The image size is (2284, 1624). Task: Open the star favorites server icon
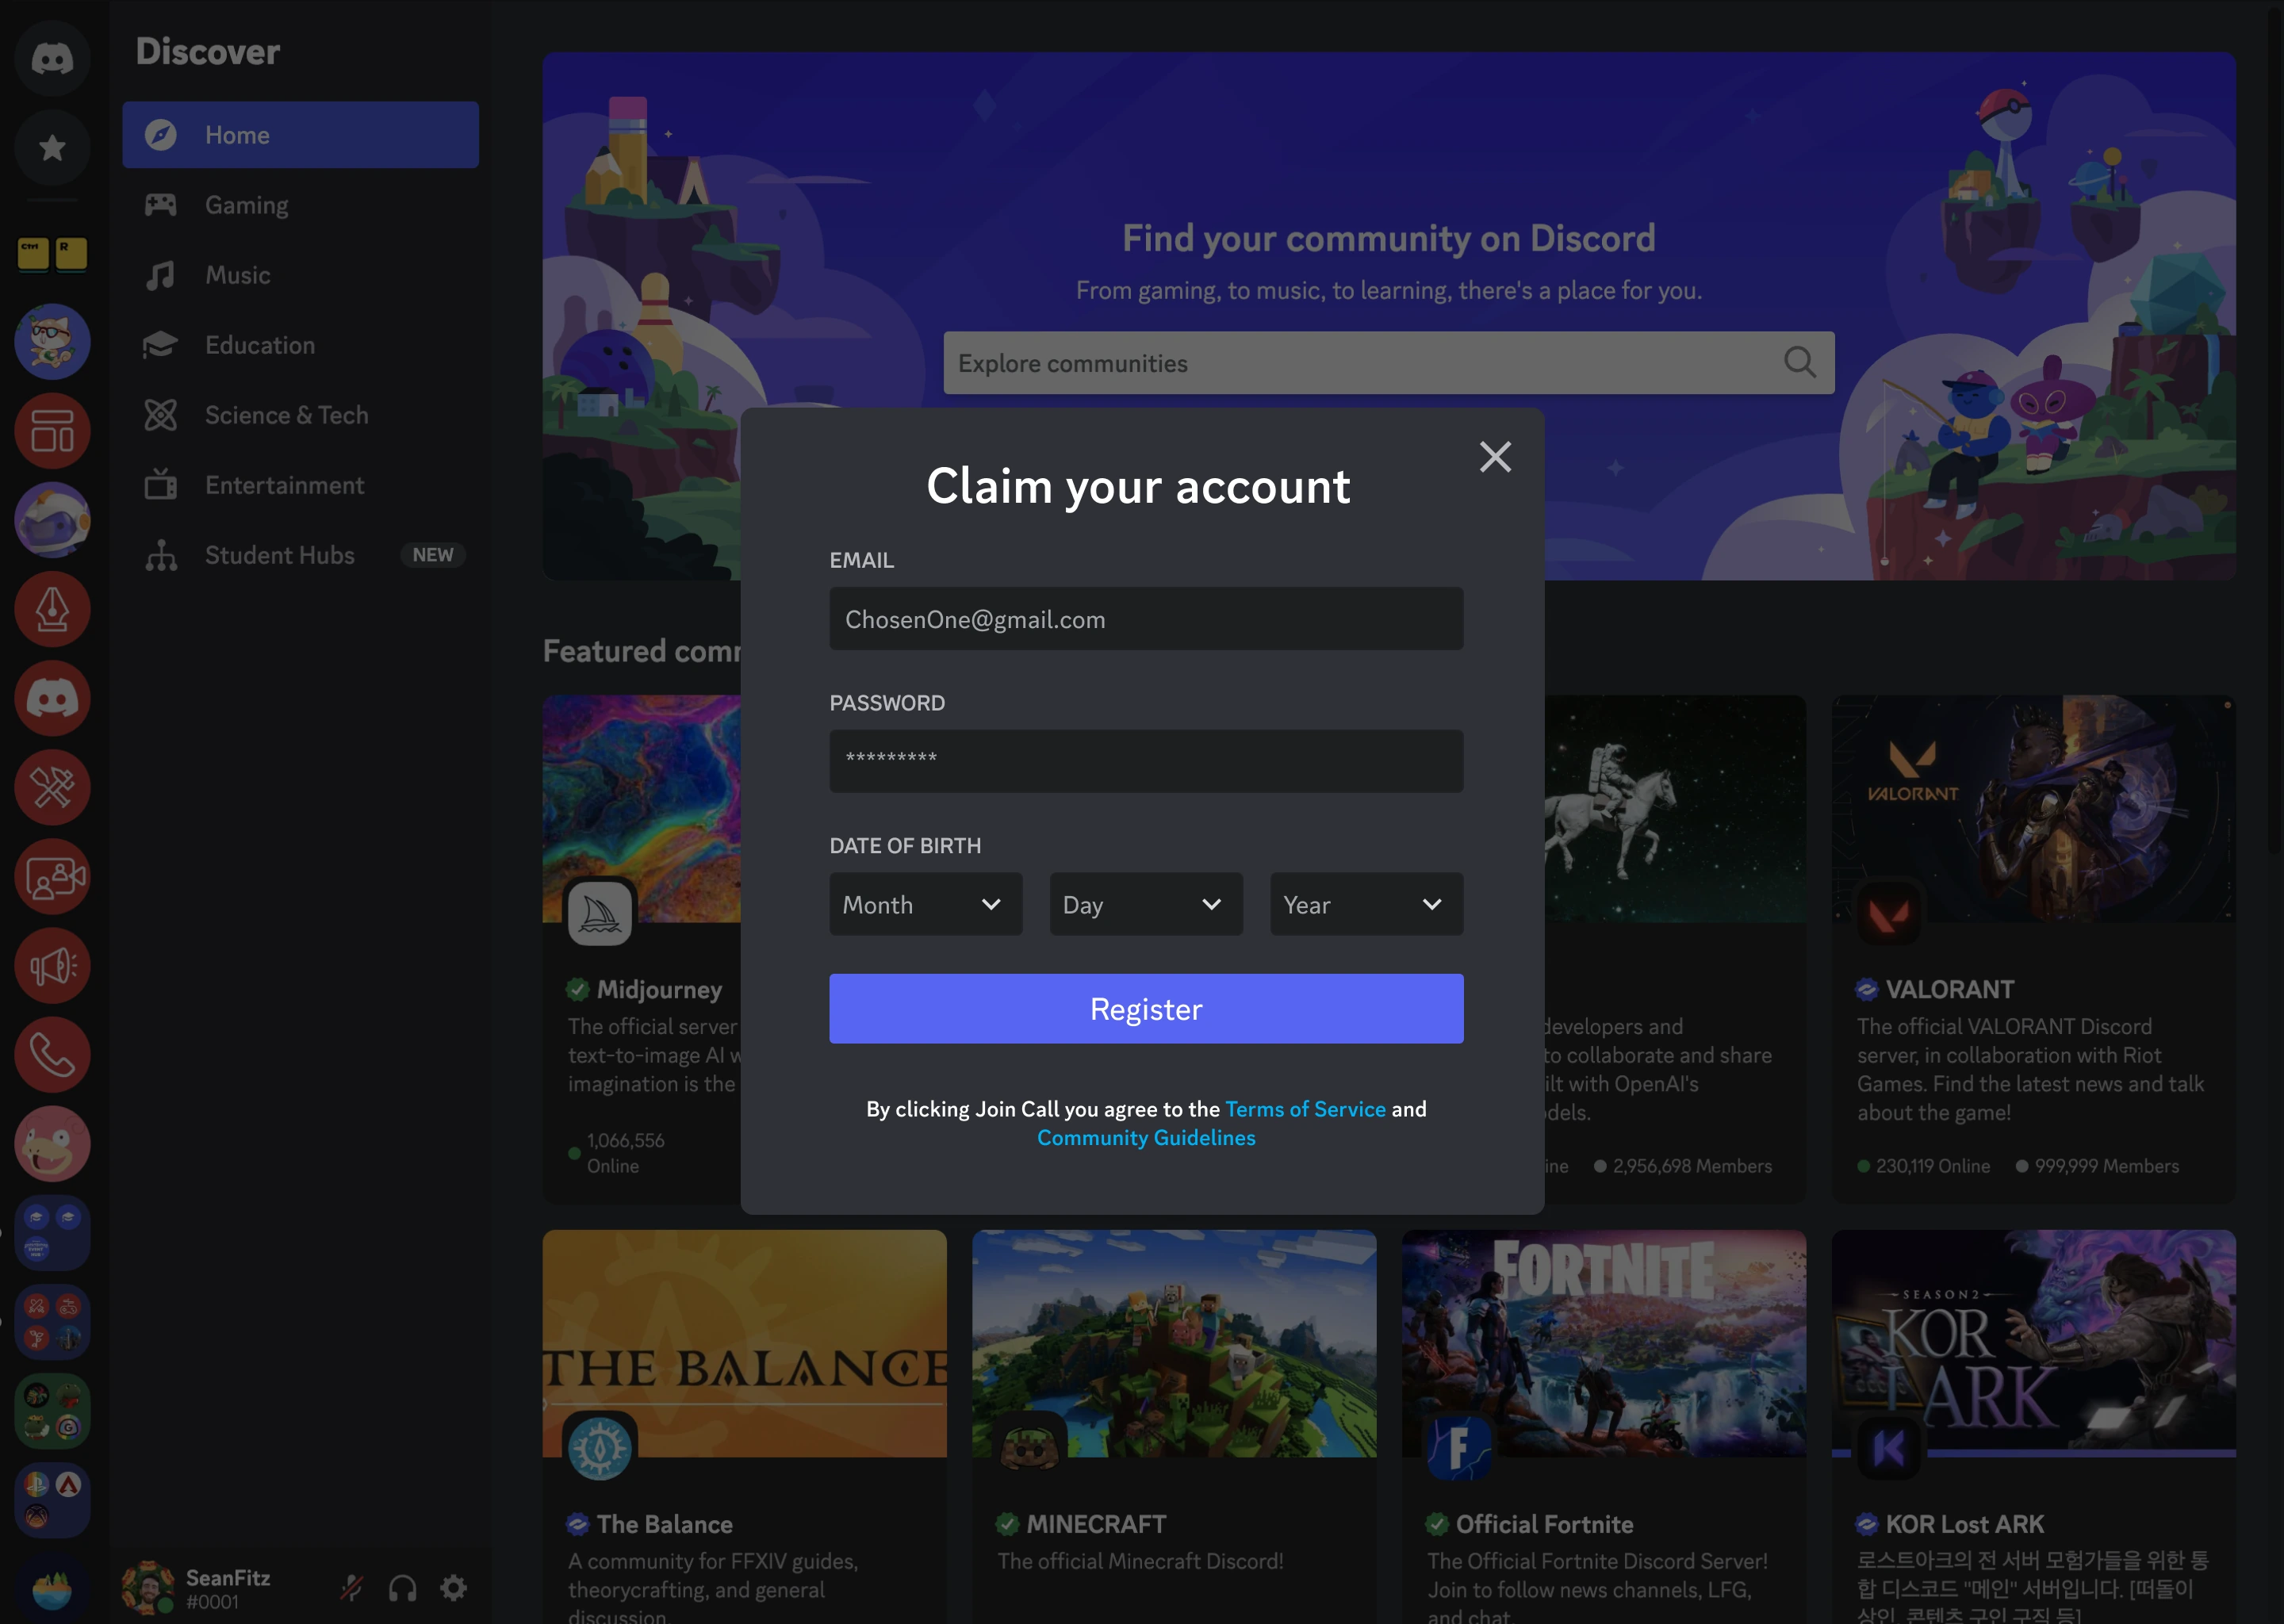point(52,148)
